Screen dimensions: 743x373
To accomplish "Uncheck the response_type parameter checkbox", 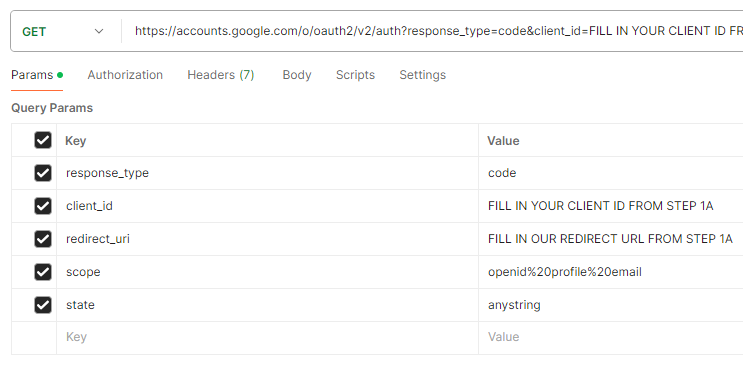I will pos(43,173).
